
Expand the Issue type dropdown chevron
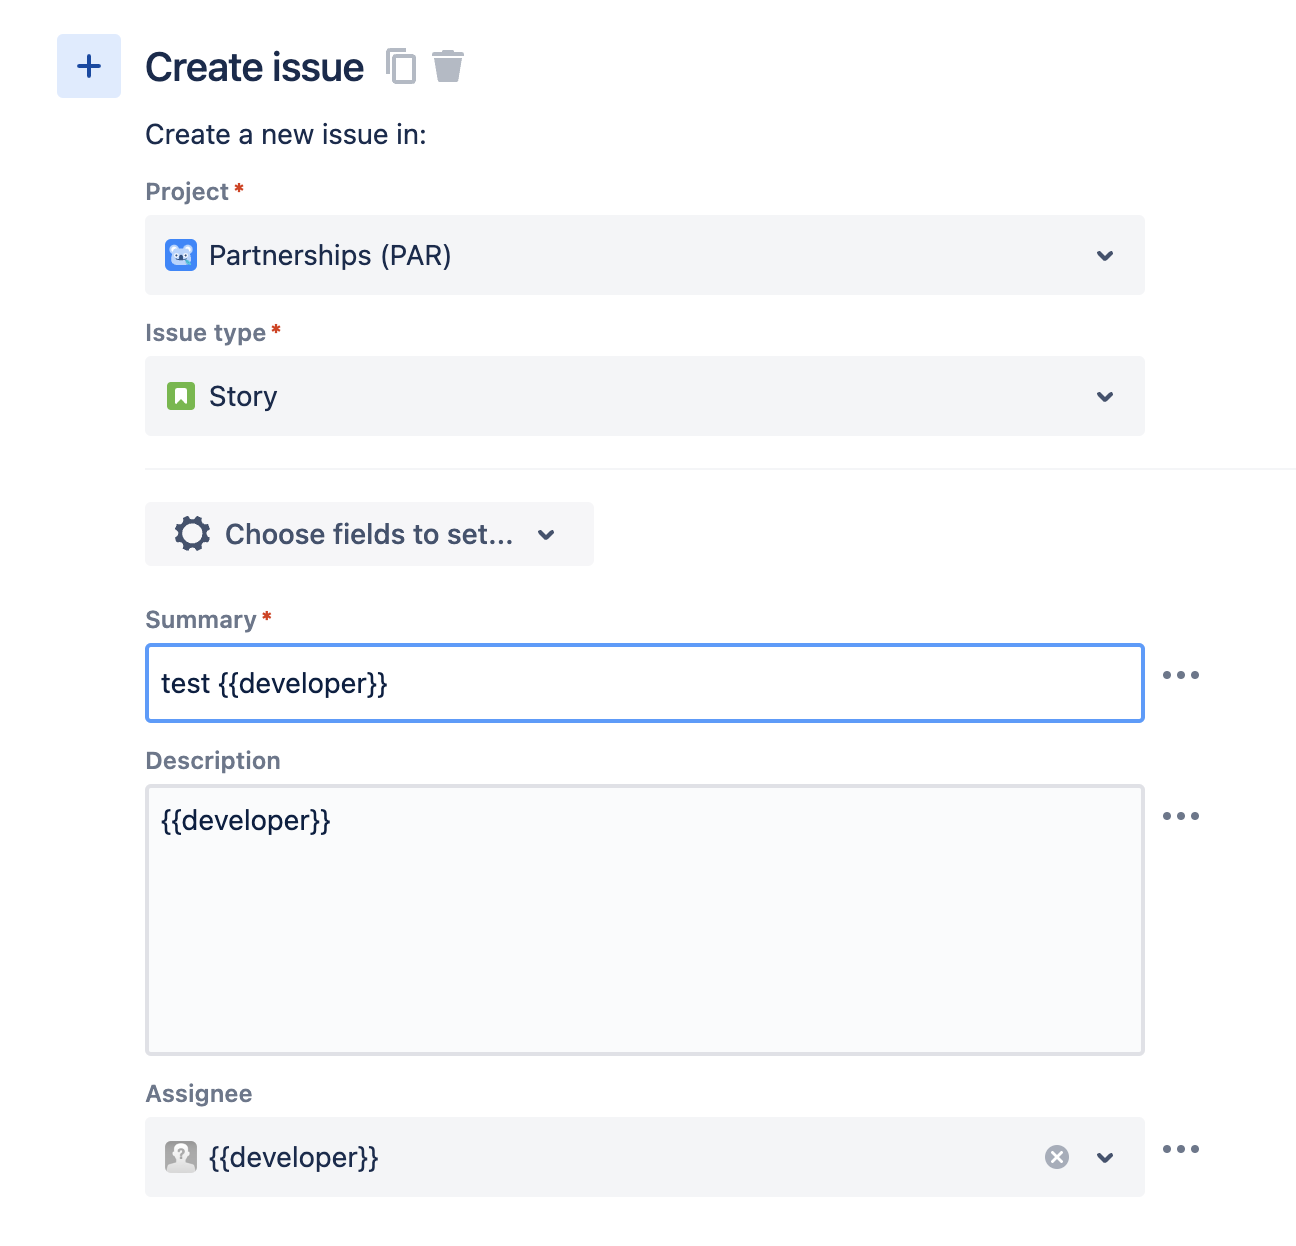coord(1105,397)
